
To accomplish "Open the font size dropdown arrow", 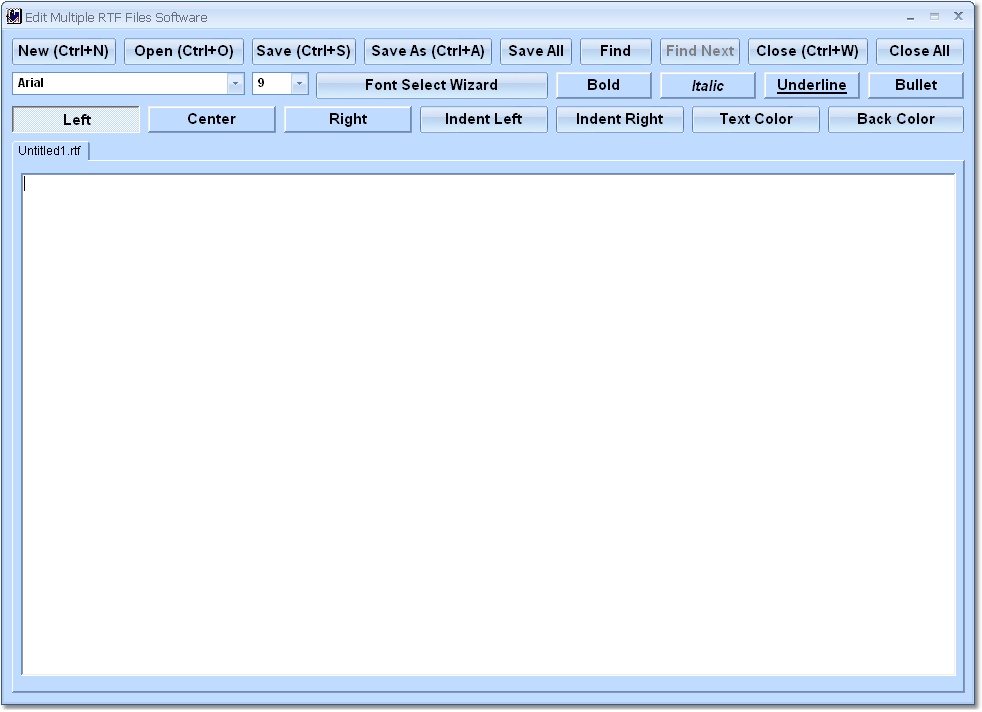I will click(299, 83).
